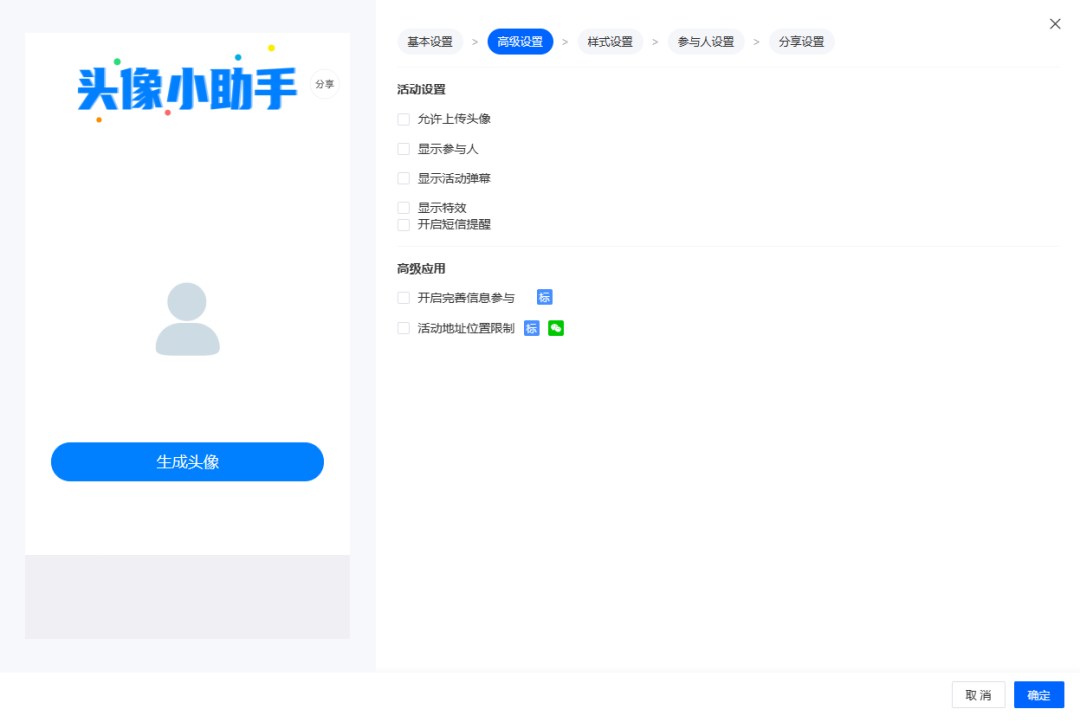1080x722 pixels.
Task: Tick the 开启完善信息参与 checkbox
Action: (404, 298)
